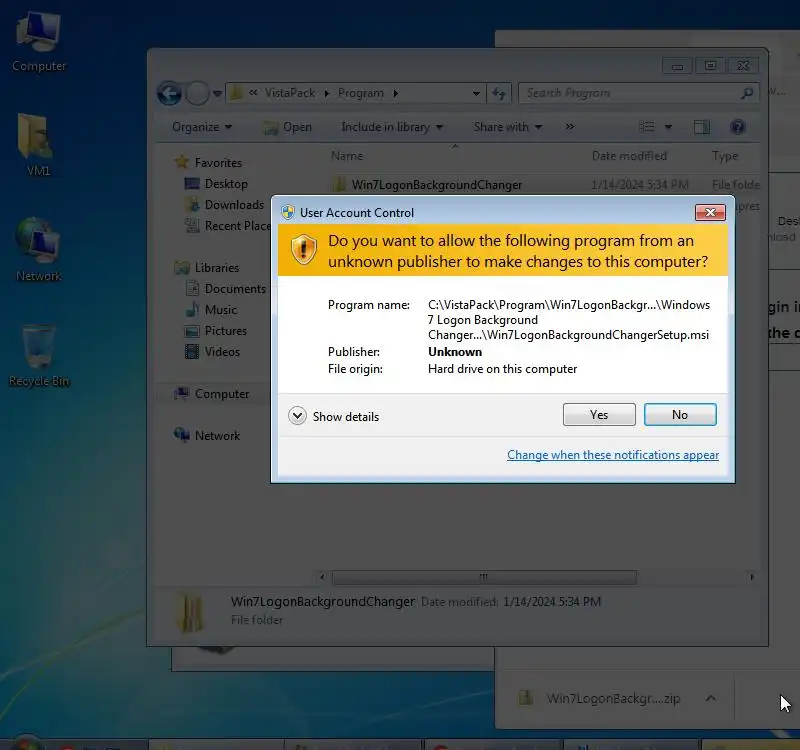Click the small shield icon in UAC title
This screenshot has height=750, width=800.
pyautogui.click(x=288, y=212)
